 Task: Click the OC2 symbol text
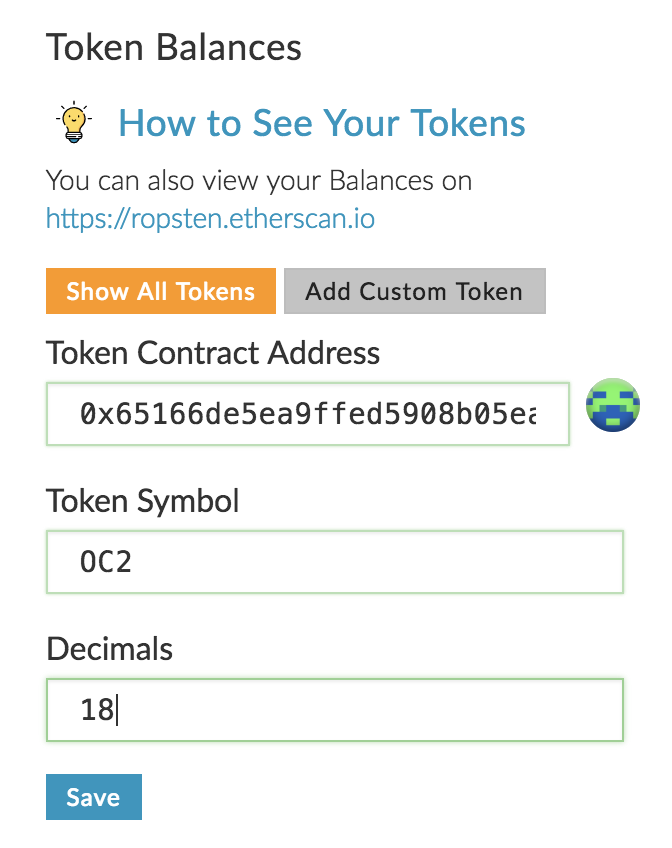tap(105, 562)
